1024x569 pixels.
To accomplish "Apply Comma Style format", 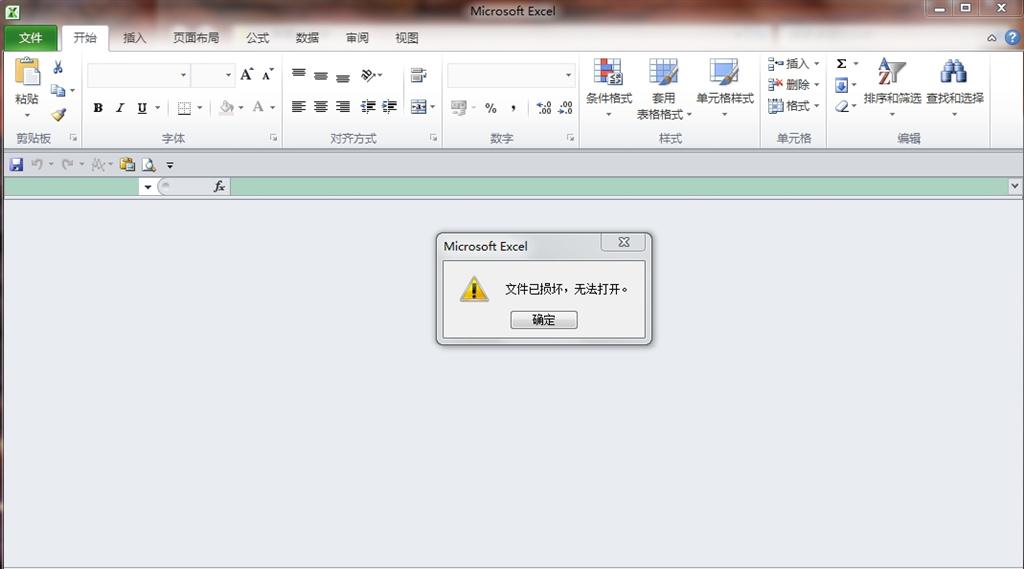I will click(513, 108).
